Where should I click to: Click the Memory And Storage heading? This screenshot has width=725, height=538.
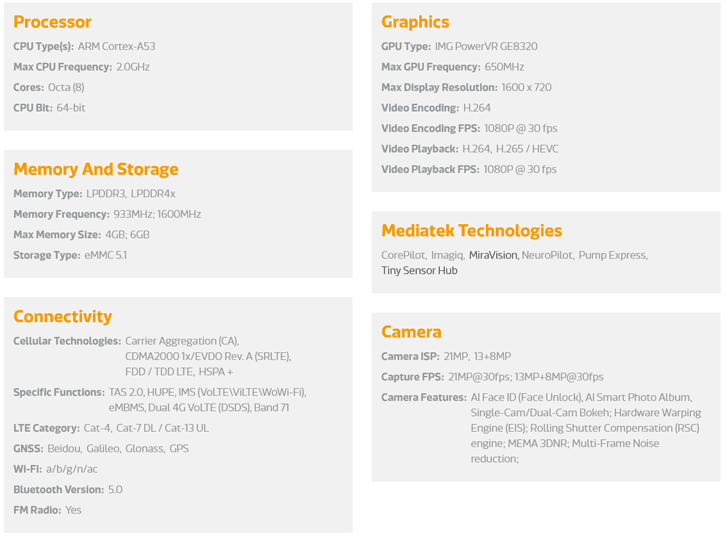coord(95,169)
